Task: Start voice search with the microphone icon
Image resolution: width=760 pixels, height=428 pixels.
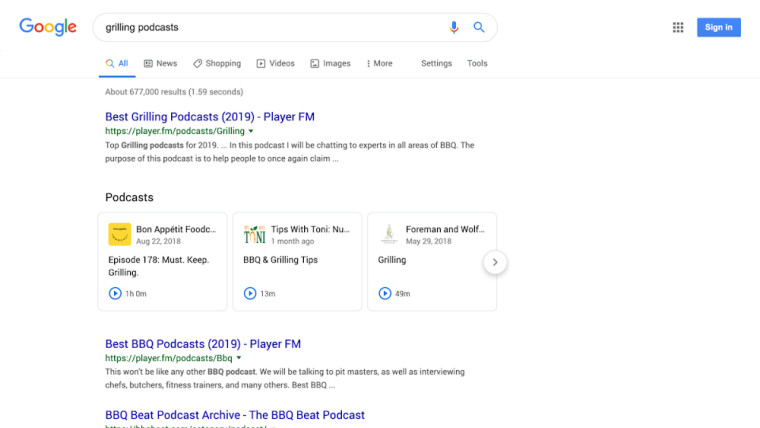Action: (x=454, y=27)
